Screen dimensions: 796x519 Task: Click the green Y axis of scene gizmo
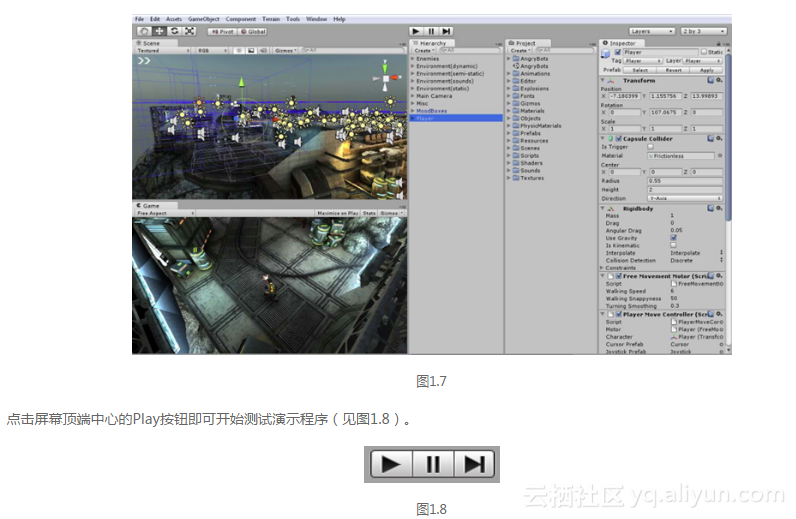pos(385,67)
